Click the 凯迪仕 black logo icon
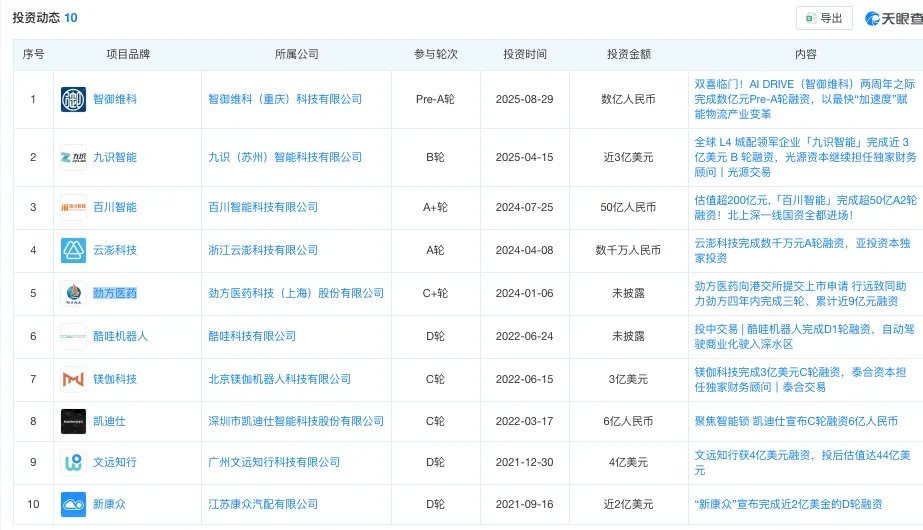The height and width of the screenshot is (530, 923). [x=73, y=422]
